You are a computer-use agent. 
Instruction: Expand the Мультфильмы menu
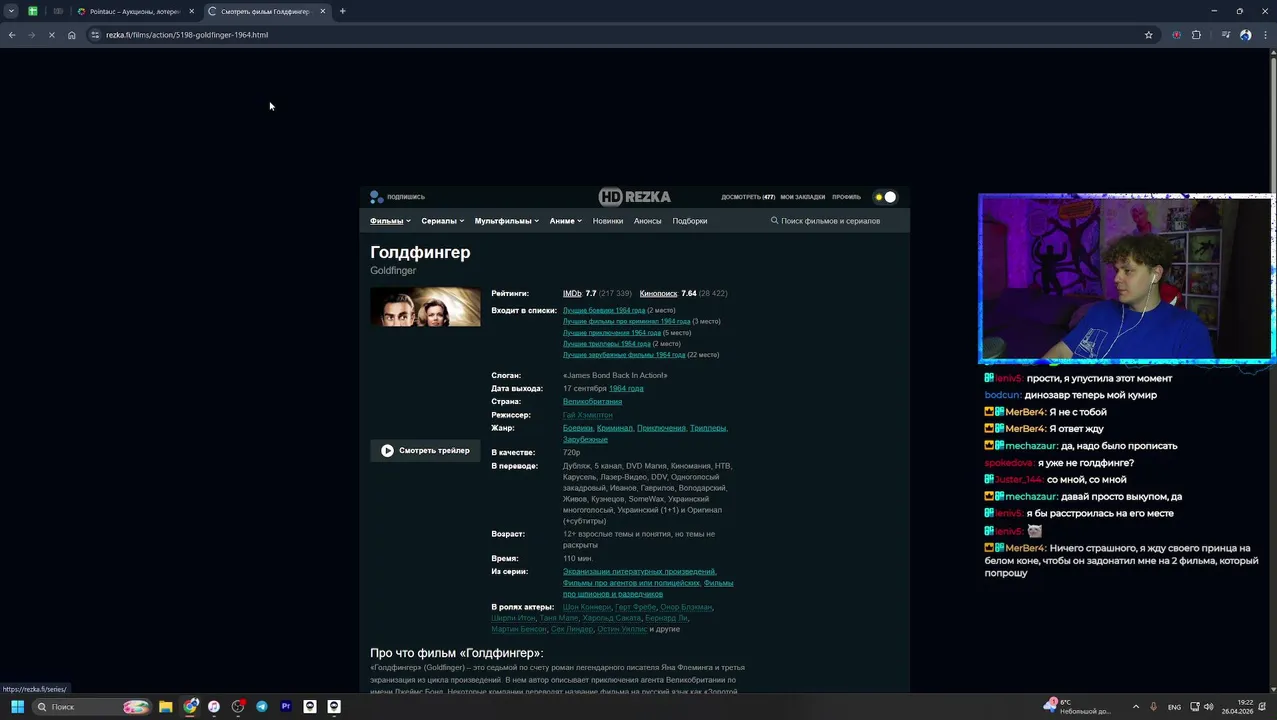506,221
